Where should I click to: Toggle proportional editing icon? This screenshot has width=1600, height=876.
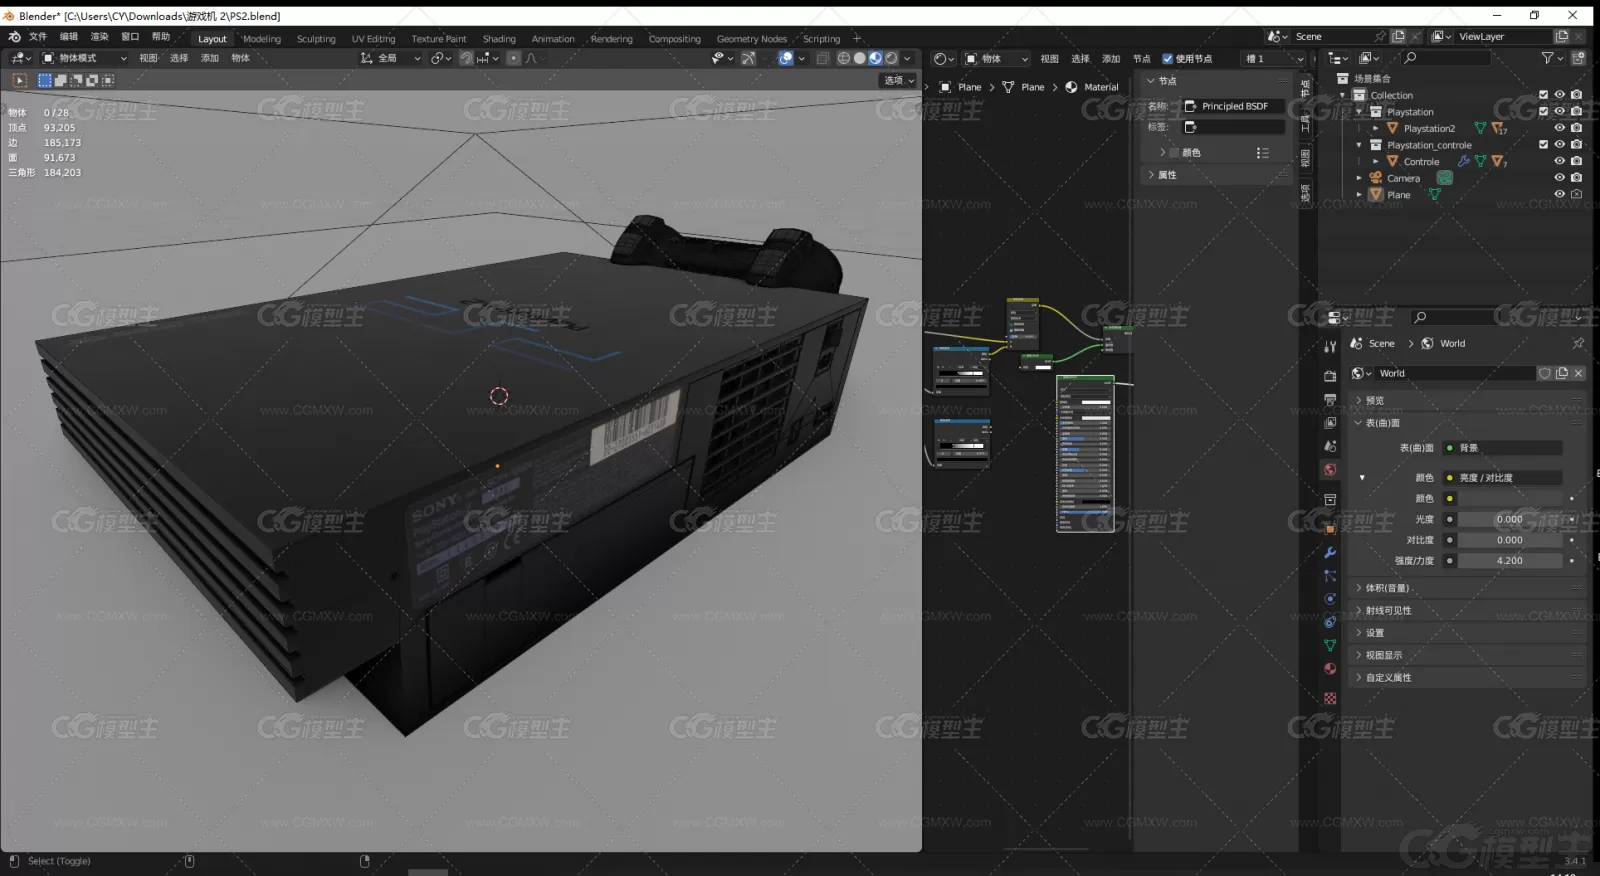[514, 58]
